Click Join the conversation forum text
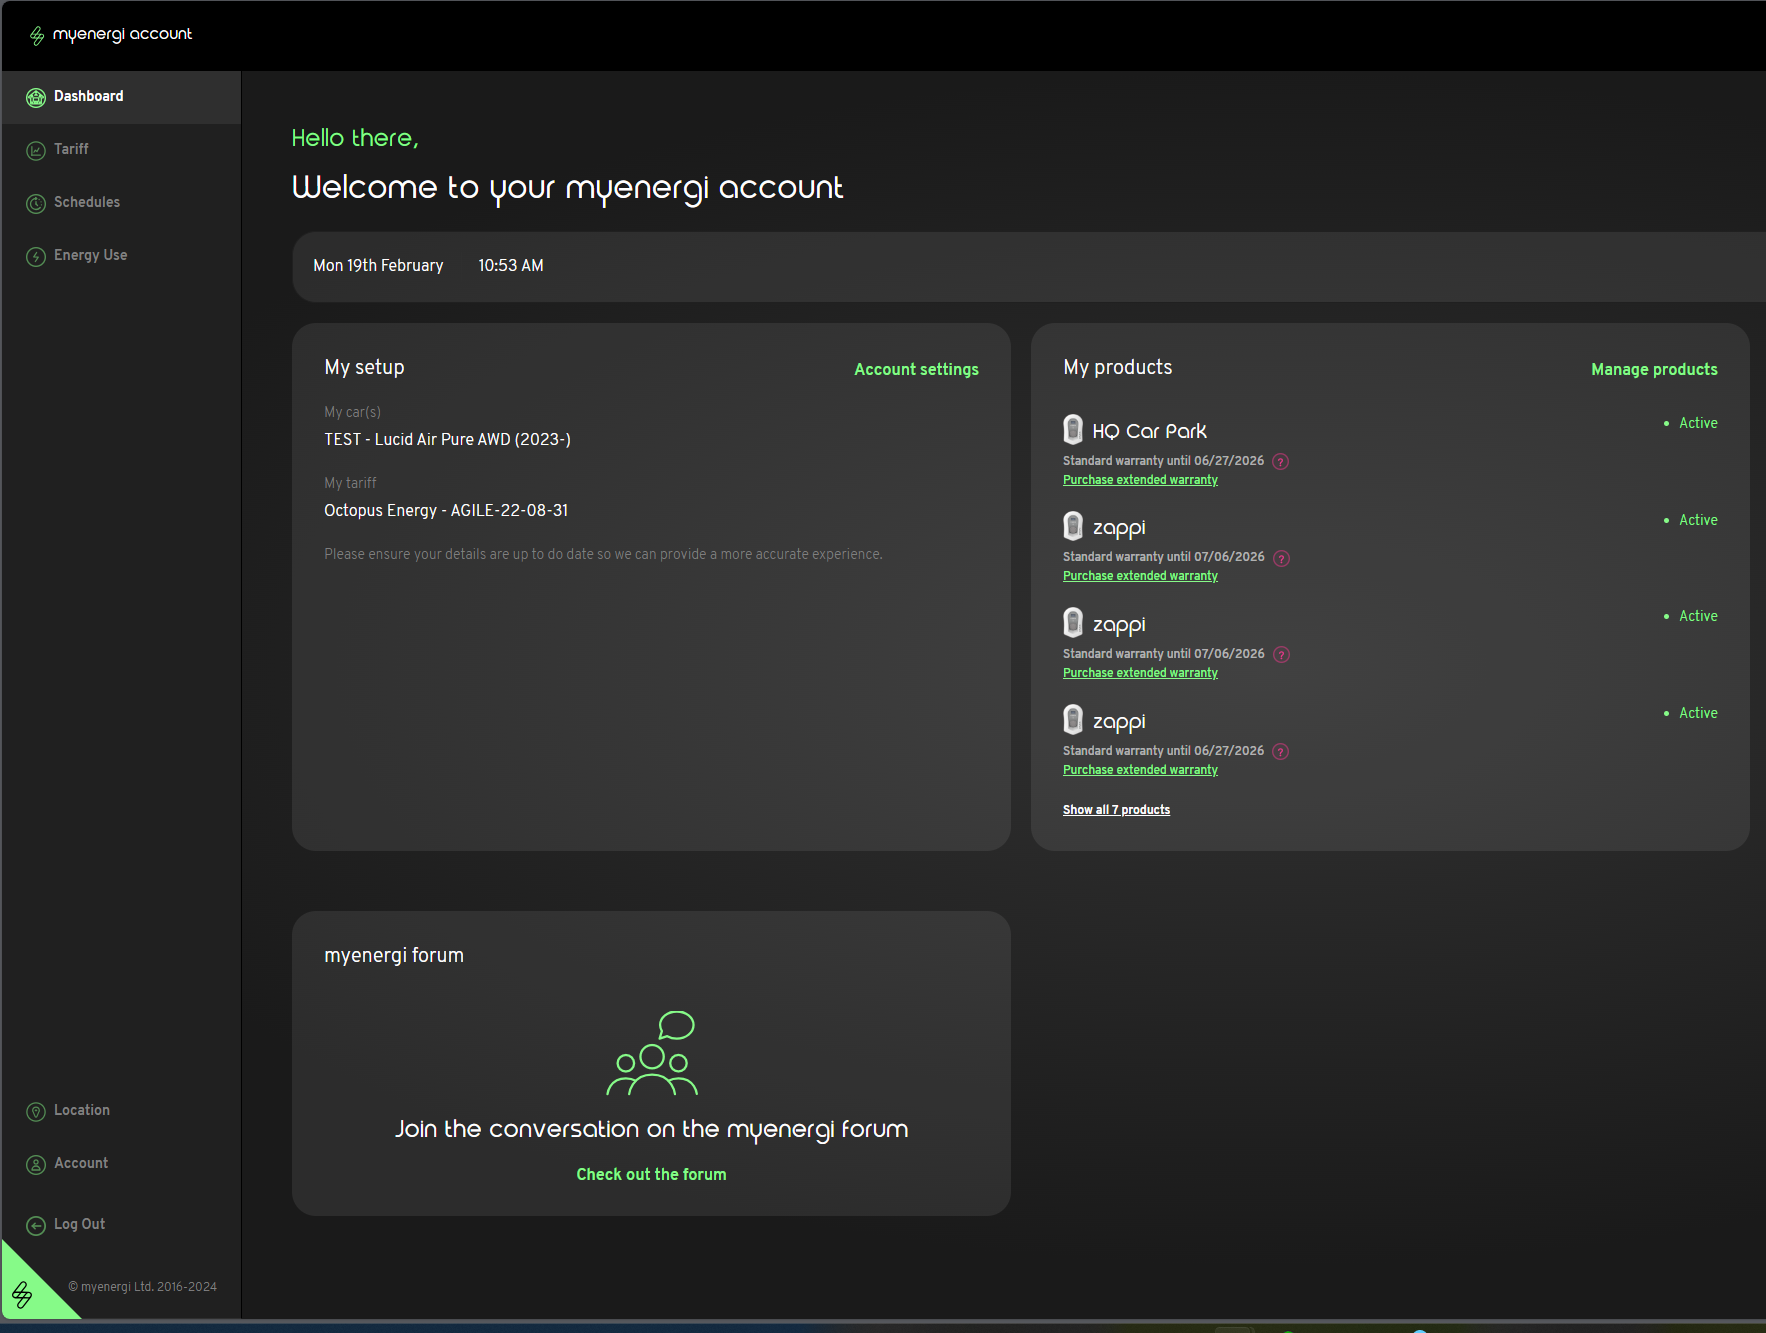Image resolution: width=1766 pixels, height=1333 pixels. (651, 1129)
